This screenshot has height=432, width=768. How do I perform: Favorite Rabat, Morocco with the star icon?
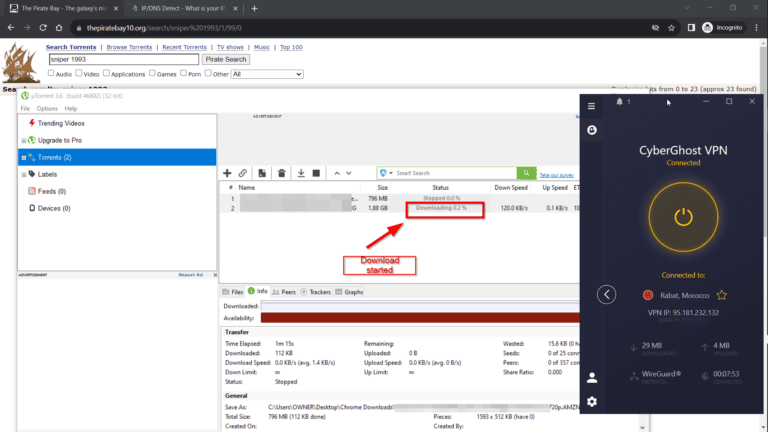pos(721,295)
